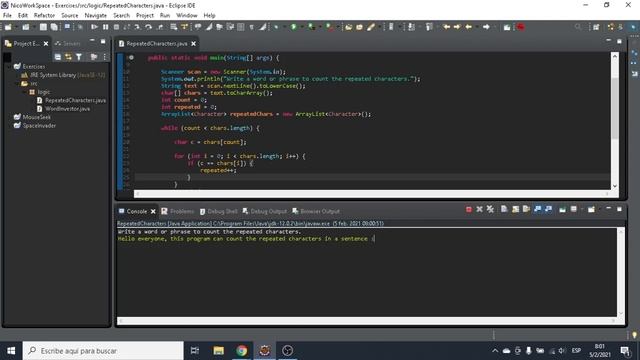Close the RepeatedCharacters.java editor tab
Image resolution: width=640 pixels, height=360 pixels.
[x=193, y=44]
